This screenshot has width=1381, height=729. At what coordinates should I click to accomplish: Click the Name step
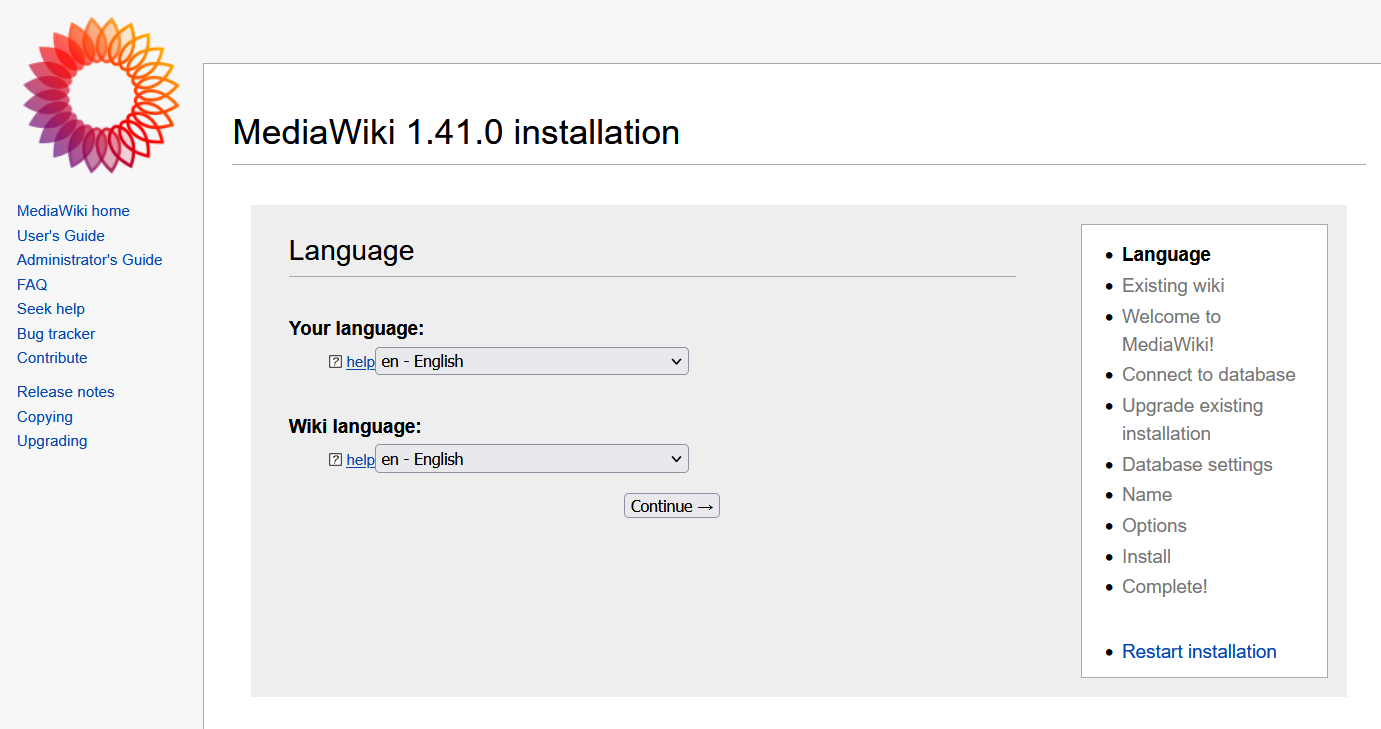coord(1147,495)
